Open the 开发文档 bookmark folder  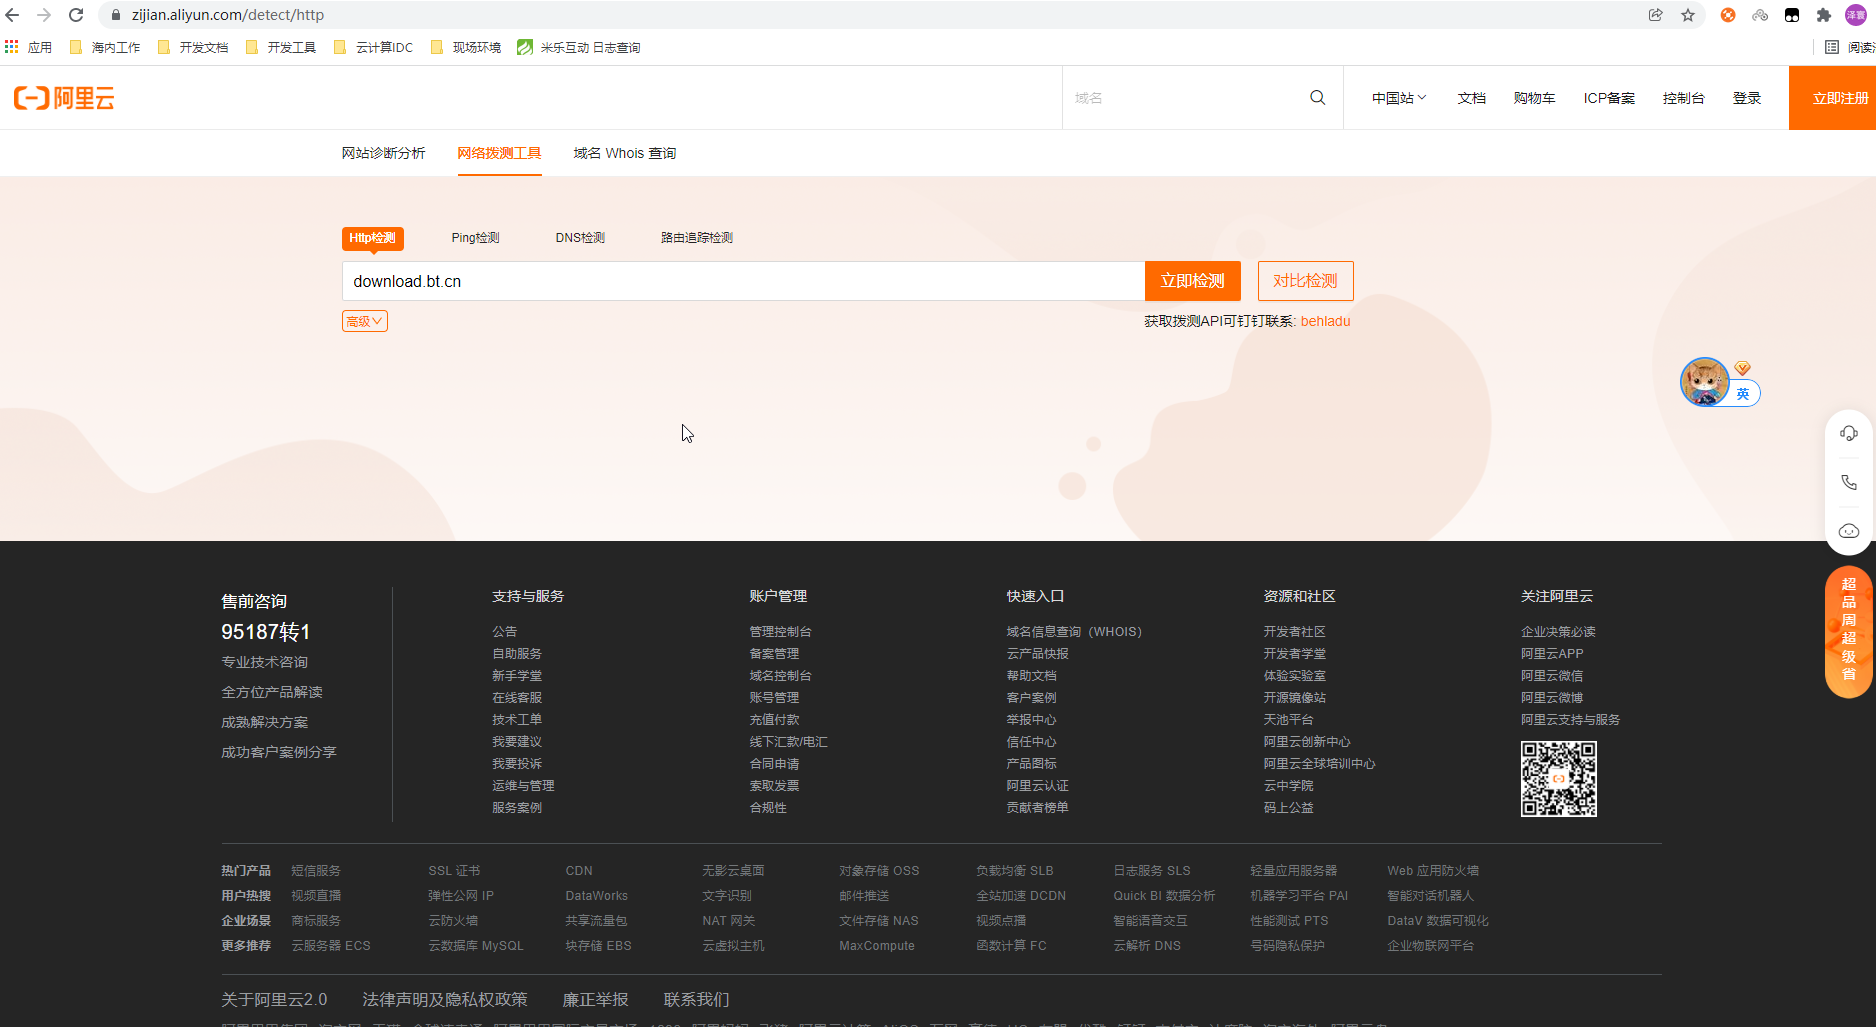tap(193, 47)
